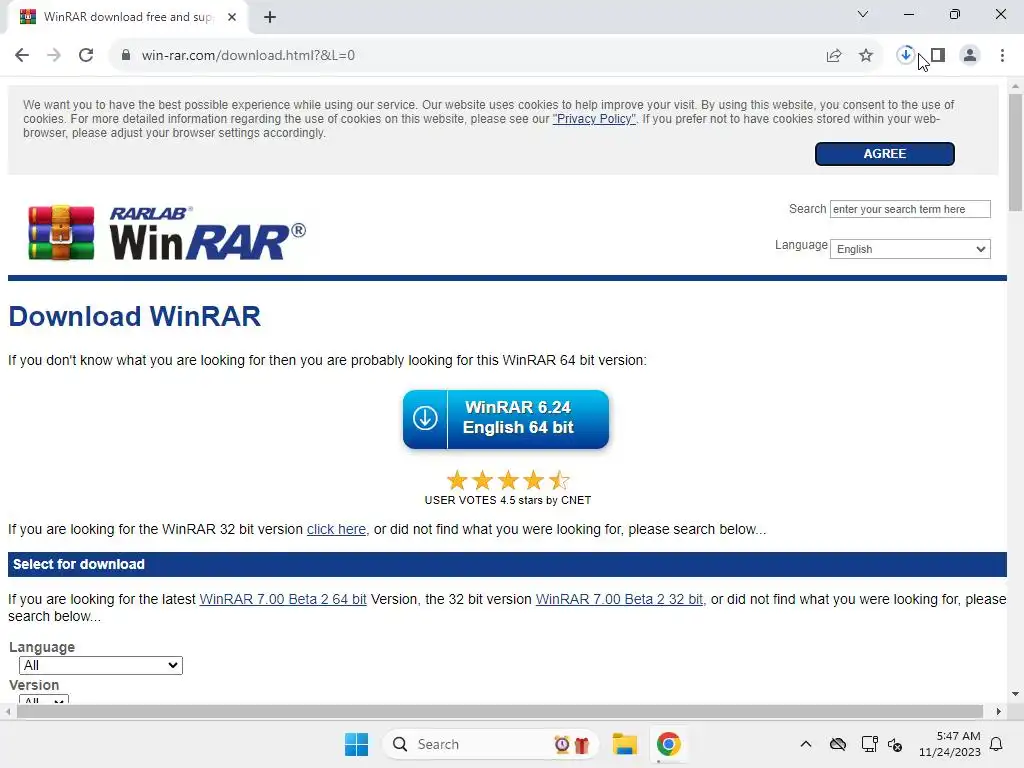
Task: View site information padlock icon
Action: tap(126, 56)
